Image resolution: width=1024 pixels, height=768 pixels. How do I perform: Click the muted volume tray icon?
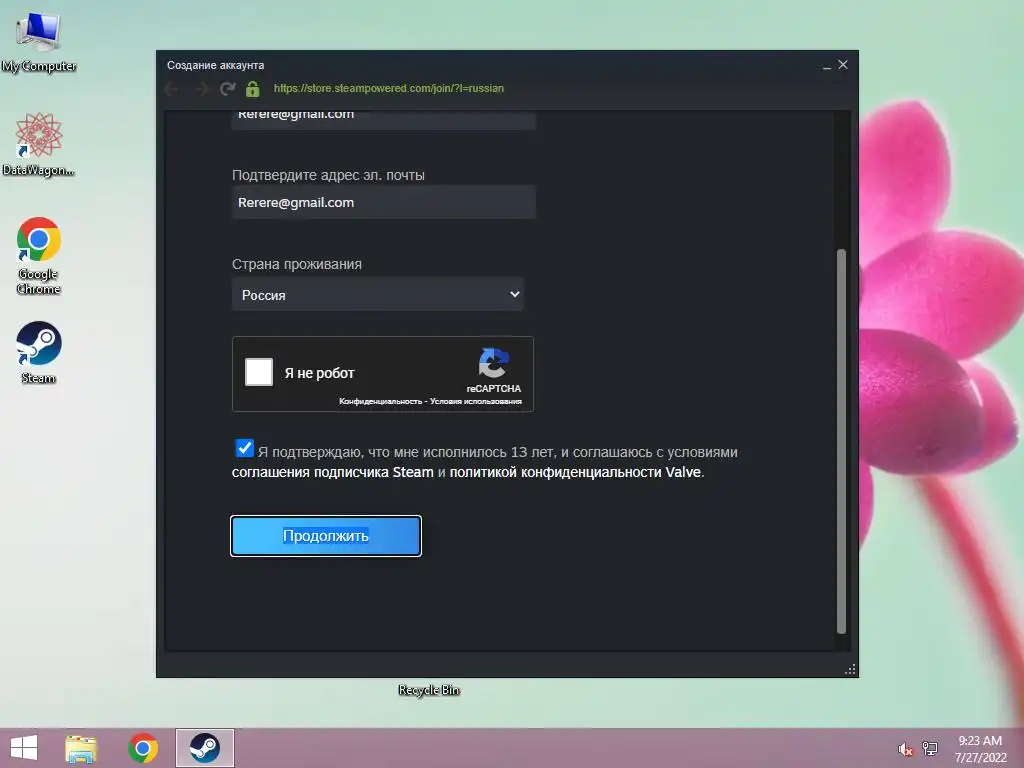pos(905,749)
